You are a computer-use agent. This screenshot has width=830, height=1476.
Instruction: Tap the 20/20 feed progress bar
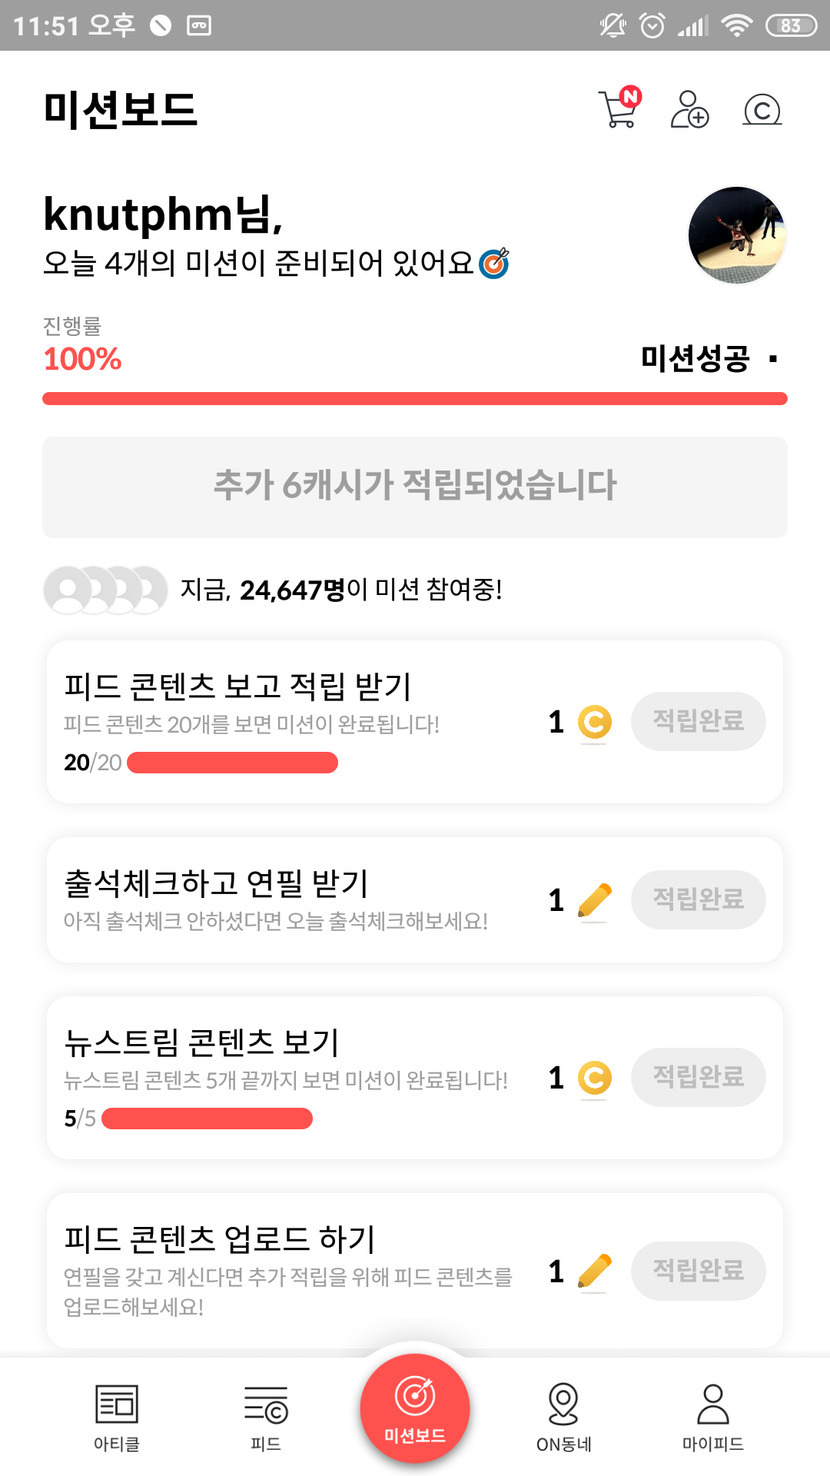coord(232,763)
